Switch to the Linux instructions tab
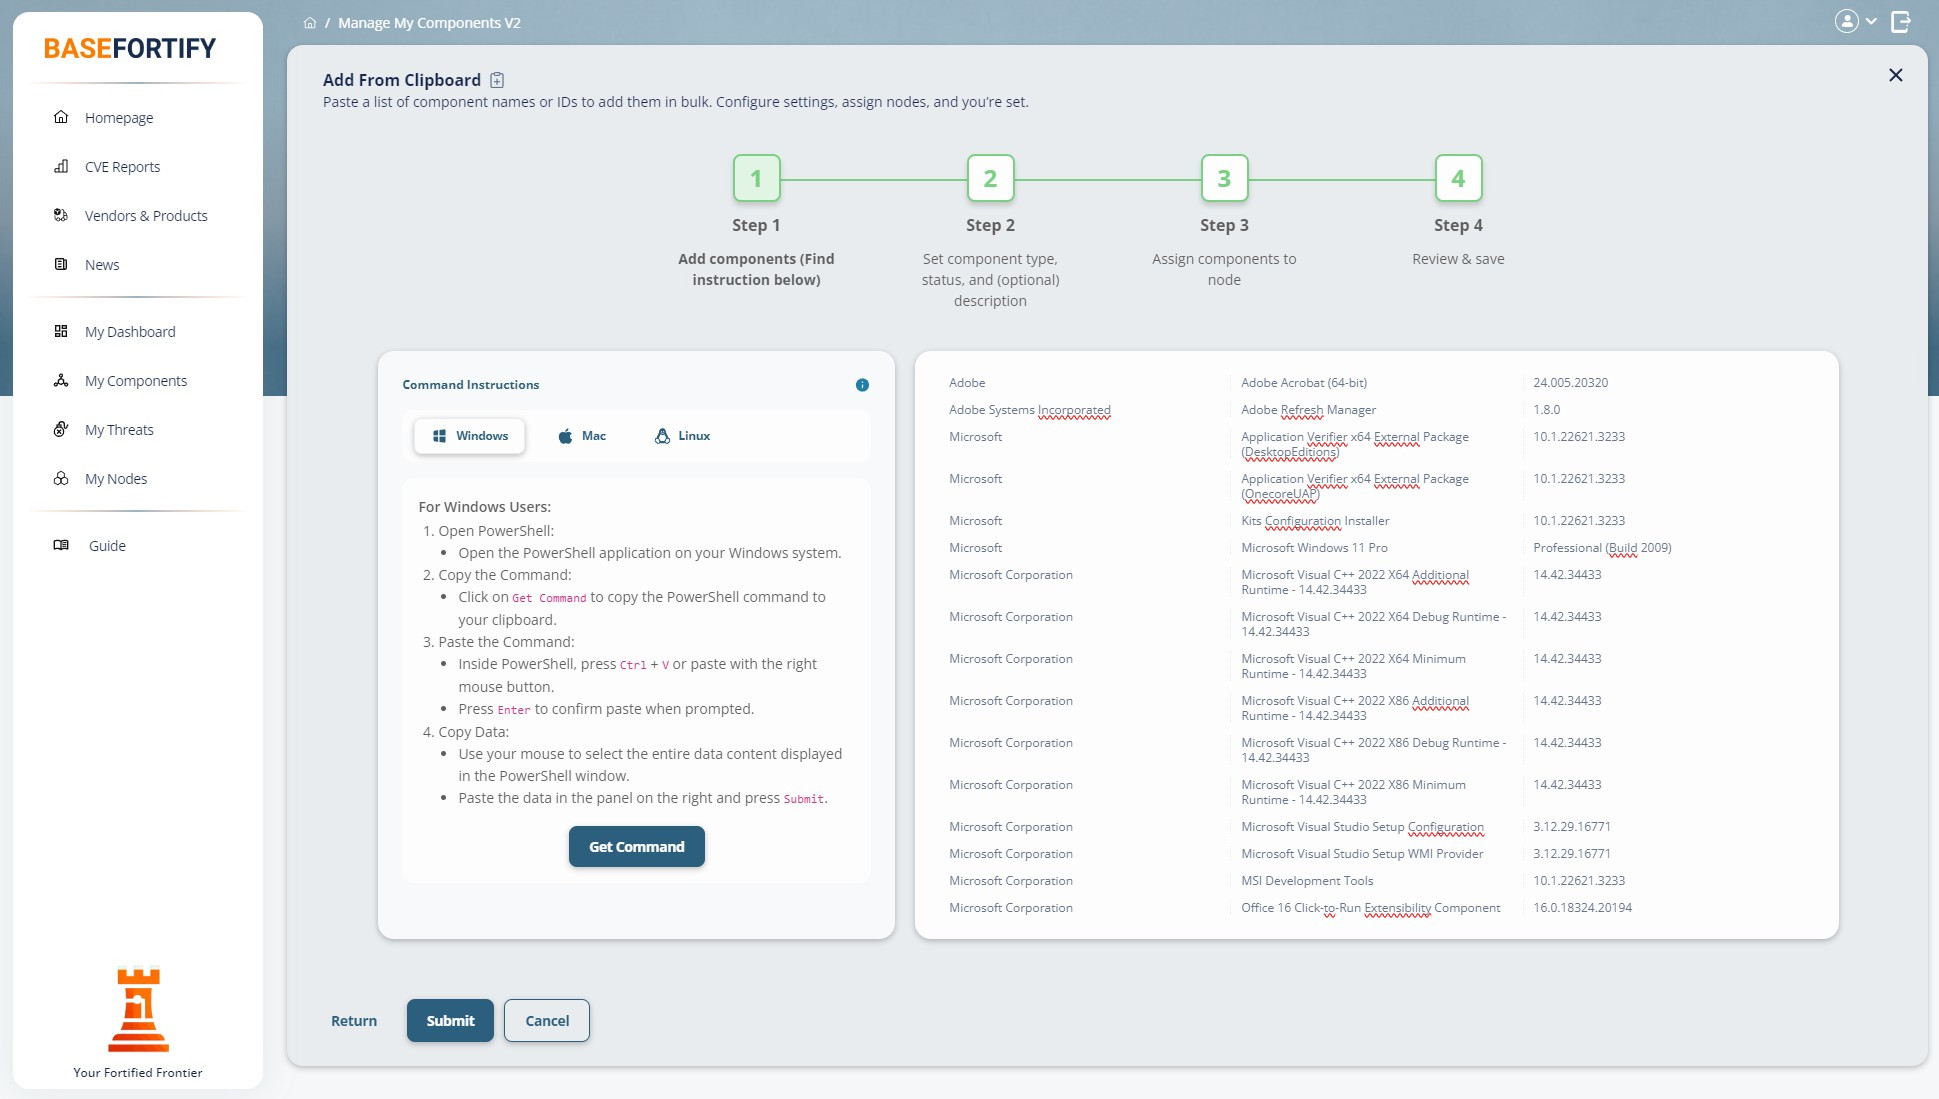Screen dimensions: 1939x1099 [682, 436]
